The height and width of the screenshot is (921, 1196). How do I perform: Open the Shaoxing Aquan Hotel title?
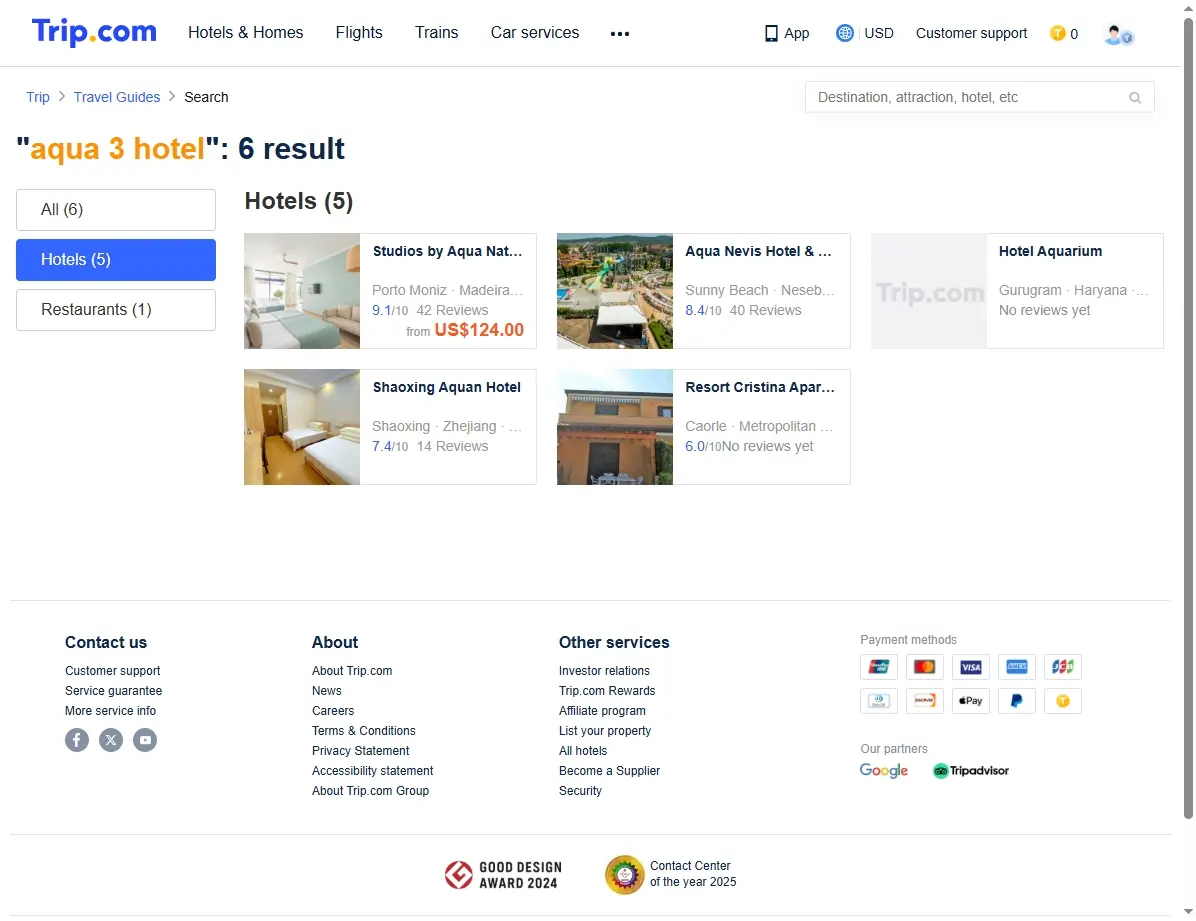447,387
